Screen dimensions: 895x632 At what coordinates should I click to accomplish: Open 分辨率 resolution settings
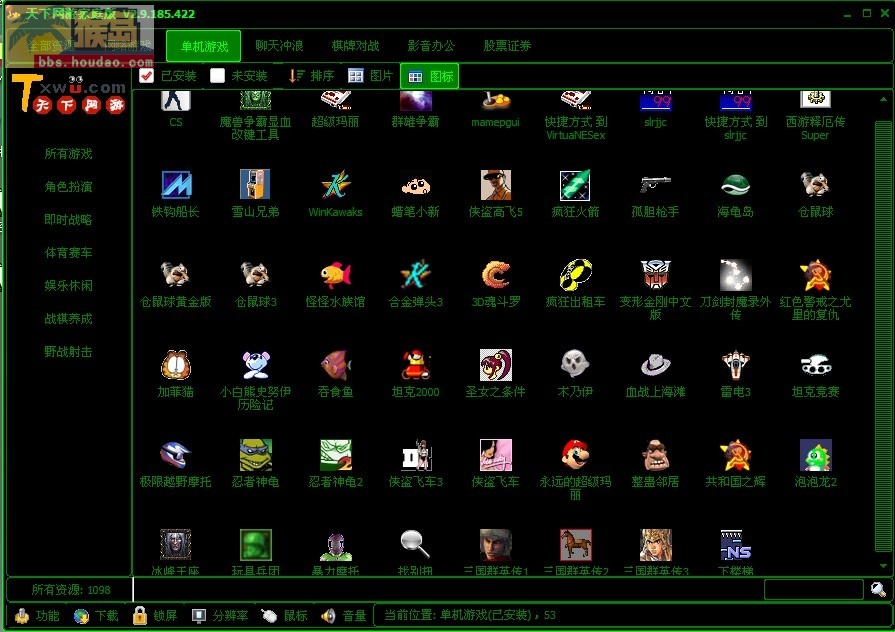pyautogui.click(x=220, y=615)
